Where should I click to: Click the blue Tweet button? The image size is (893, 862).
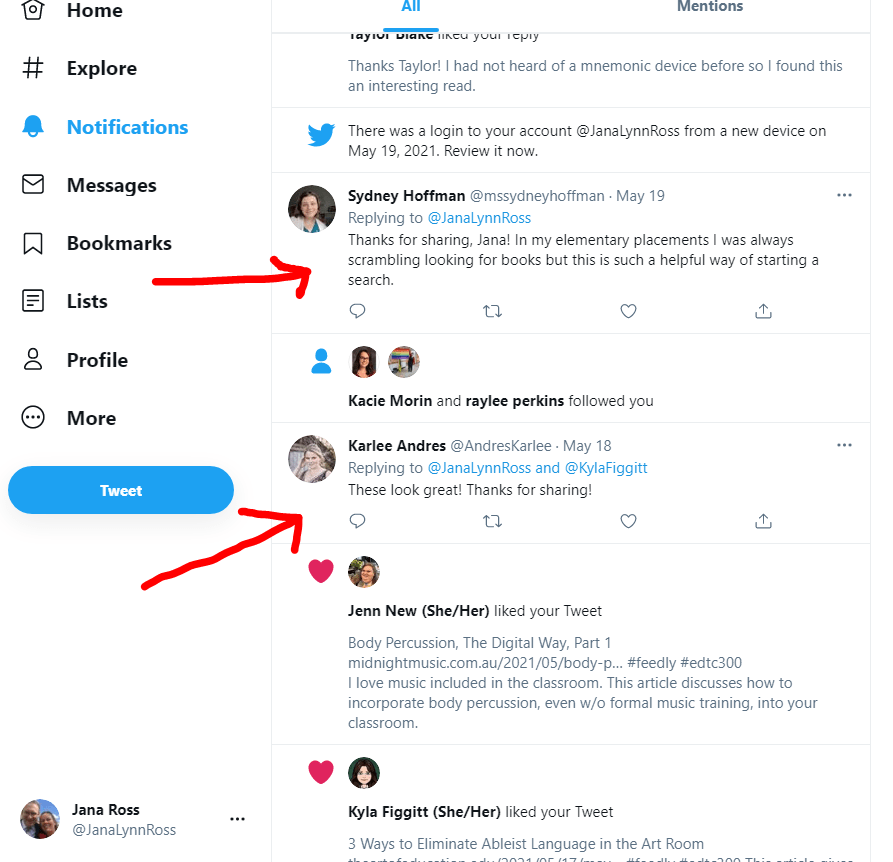tap(121, 490)
